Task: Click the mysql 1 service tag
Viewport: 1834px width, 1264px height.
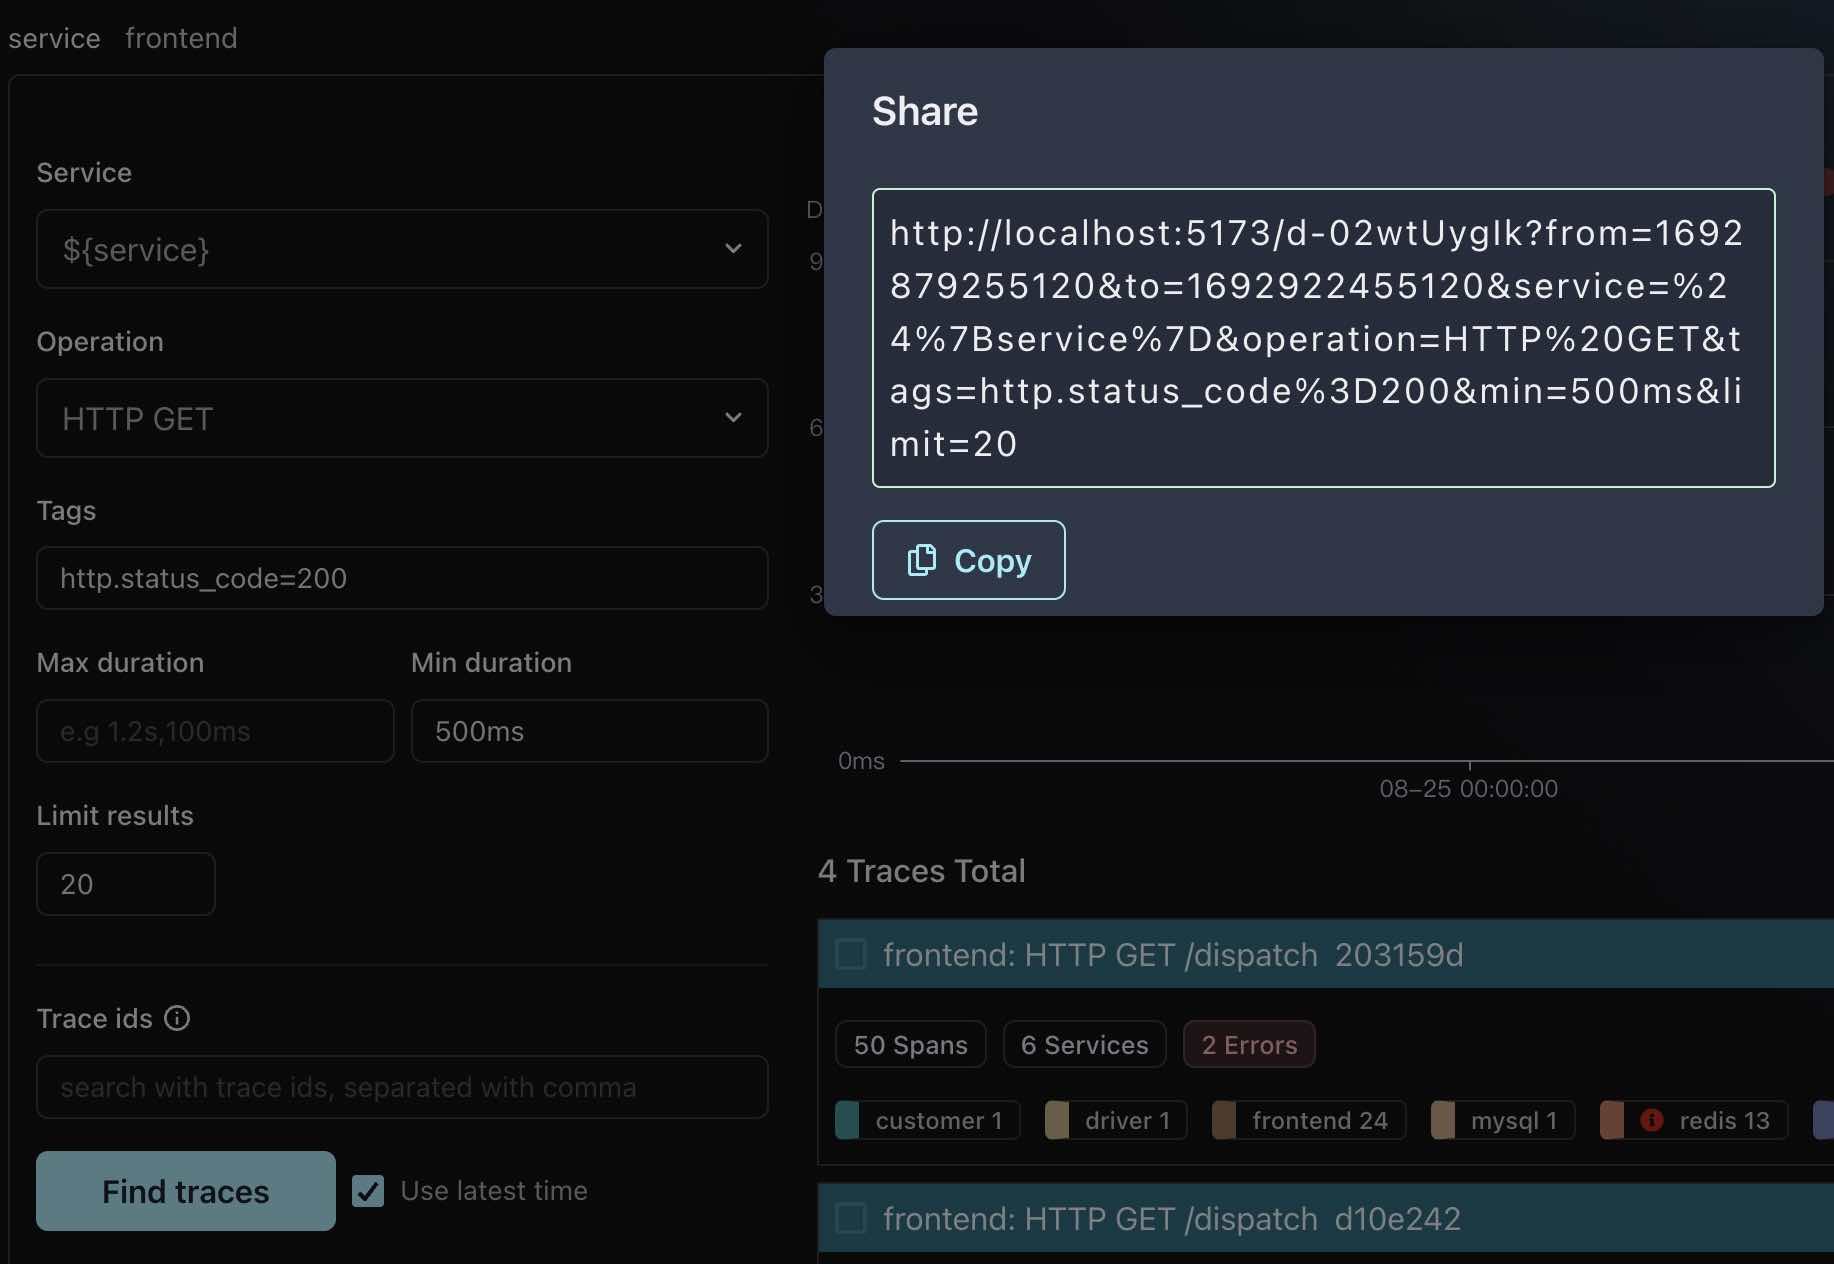Action: click(x=1503, y=1120)
